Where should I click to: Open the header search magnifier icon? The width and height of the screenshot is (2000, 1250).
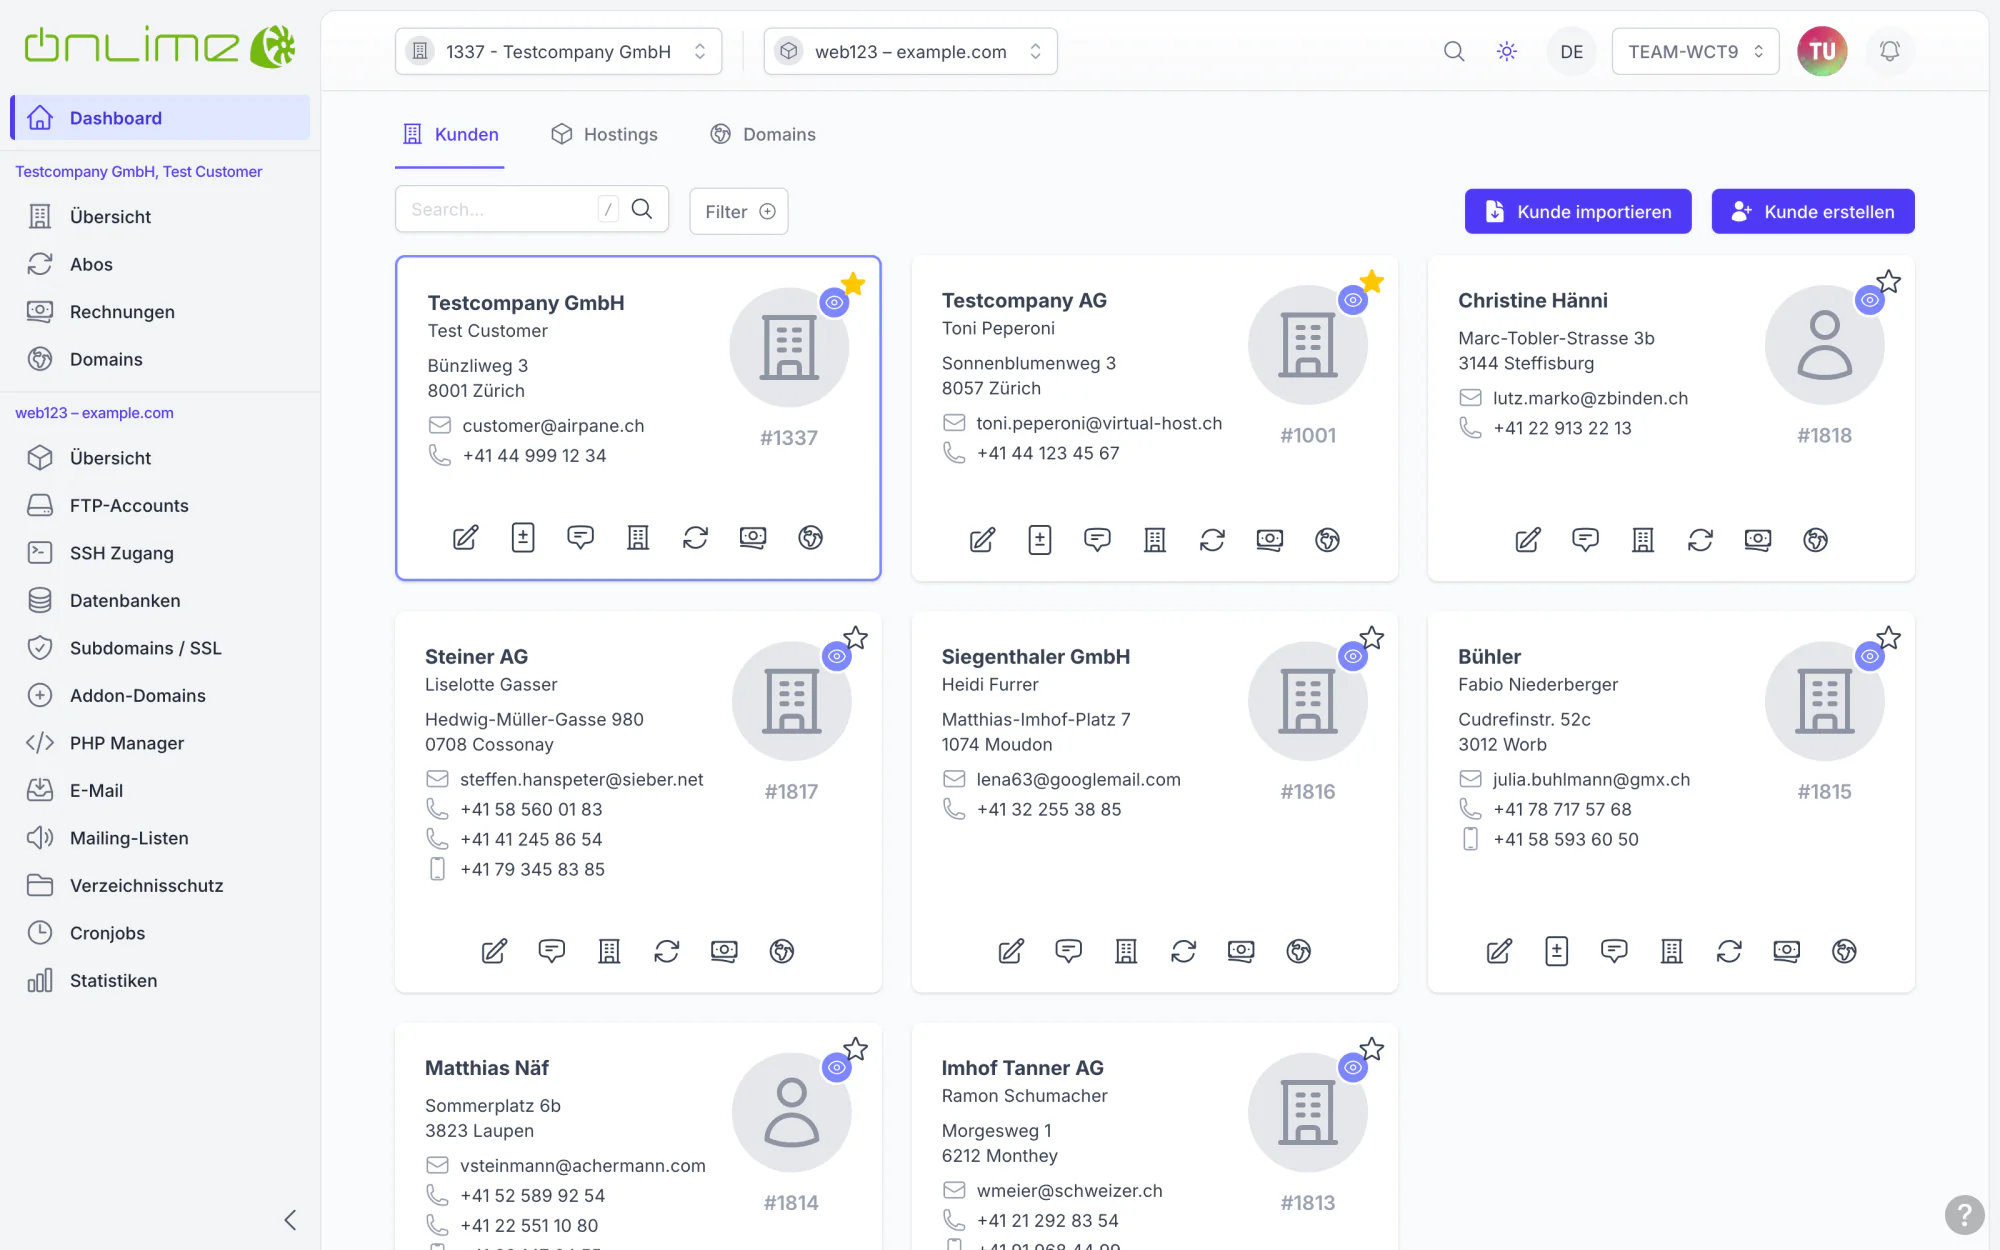click(1454, 51)
